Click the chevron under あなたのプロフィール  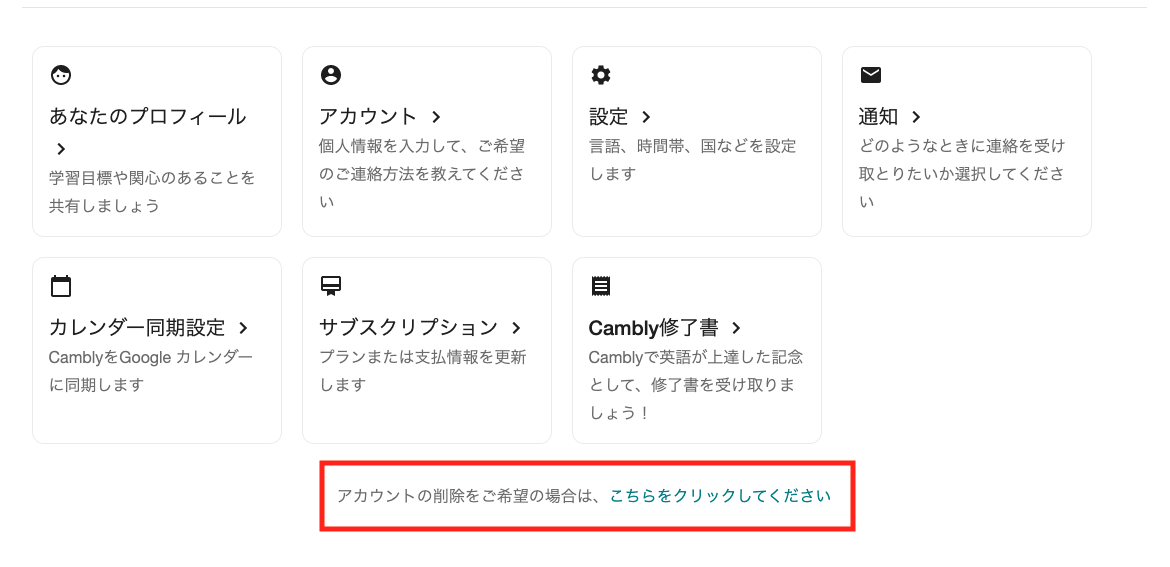[61, 149]
